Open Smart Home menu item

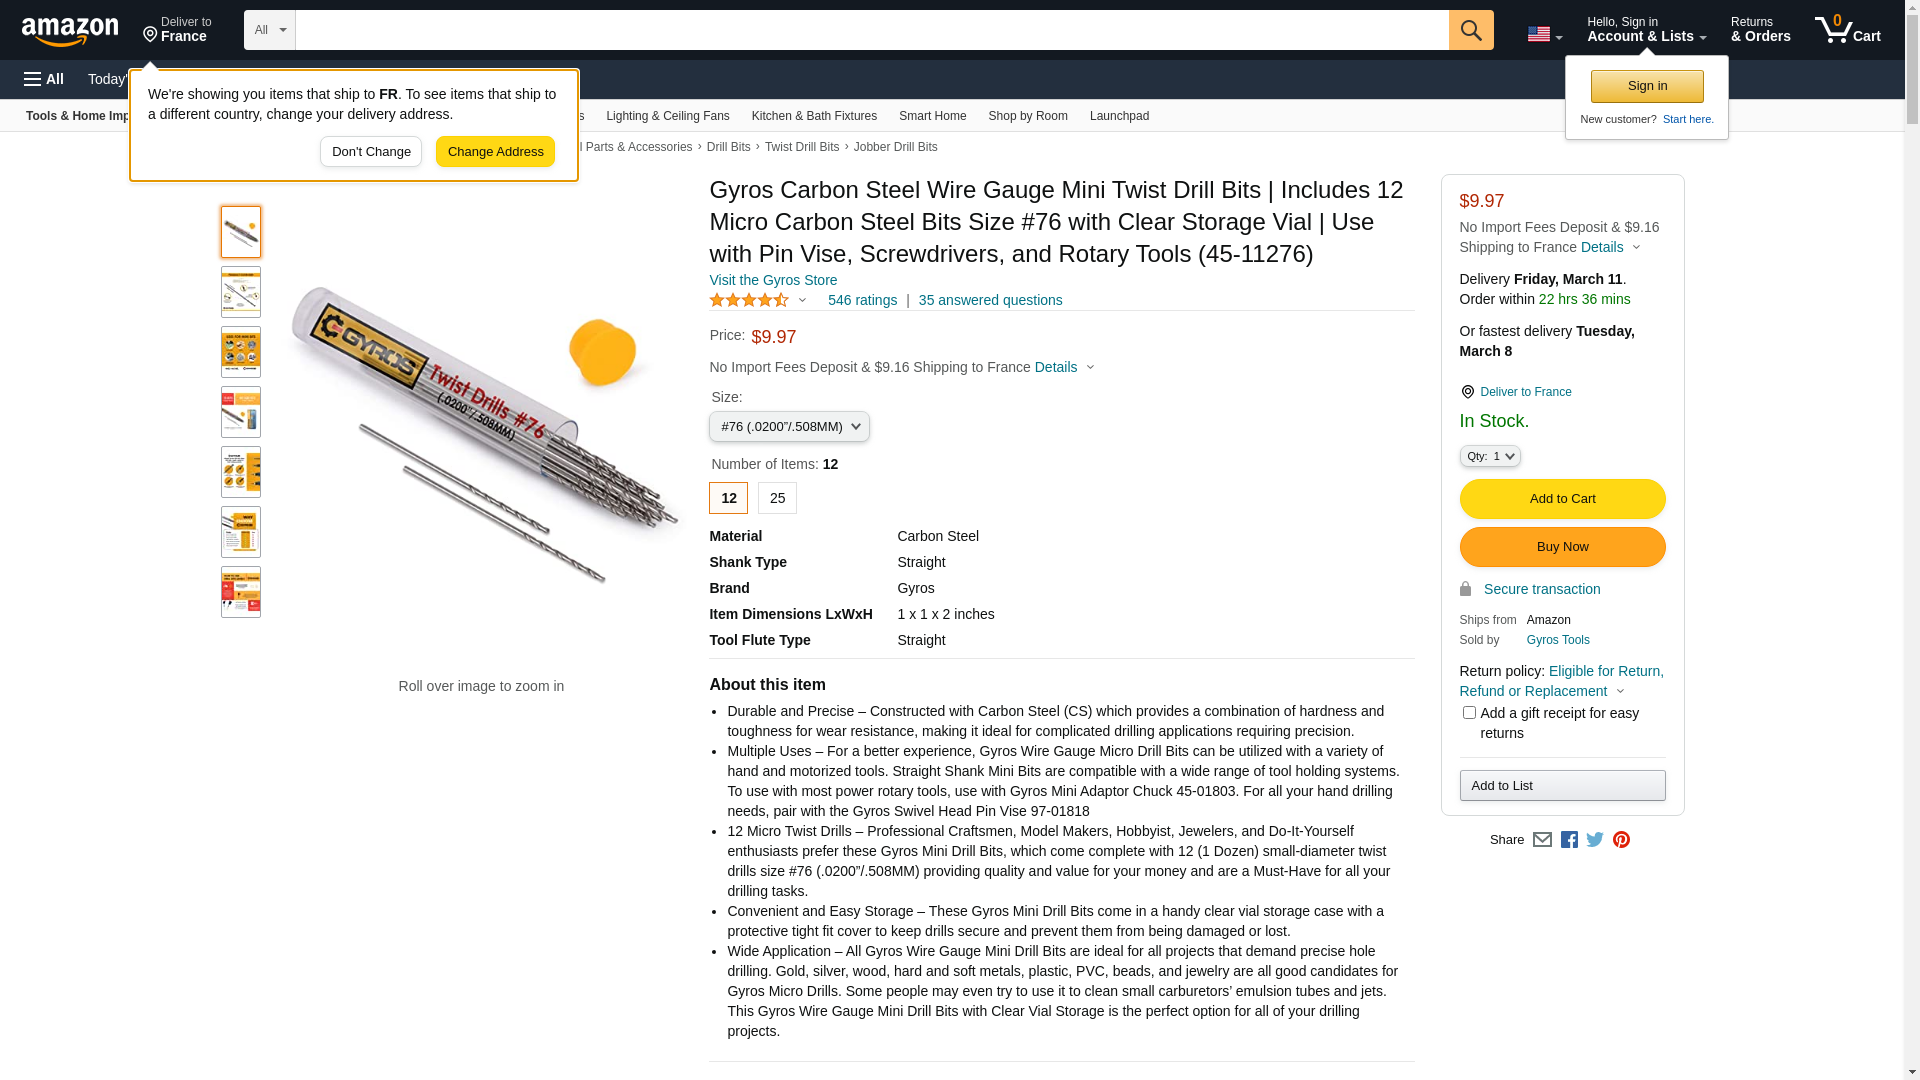[x=932, y=116]
